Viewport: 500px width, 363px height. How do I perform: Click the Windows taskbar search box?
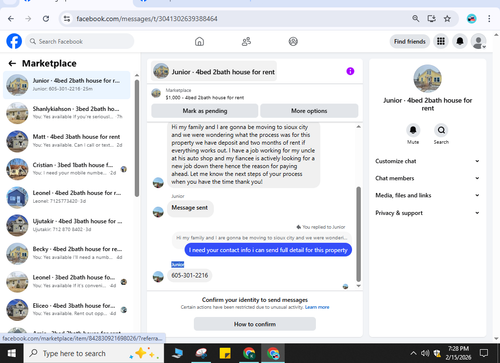(94, 353)
